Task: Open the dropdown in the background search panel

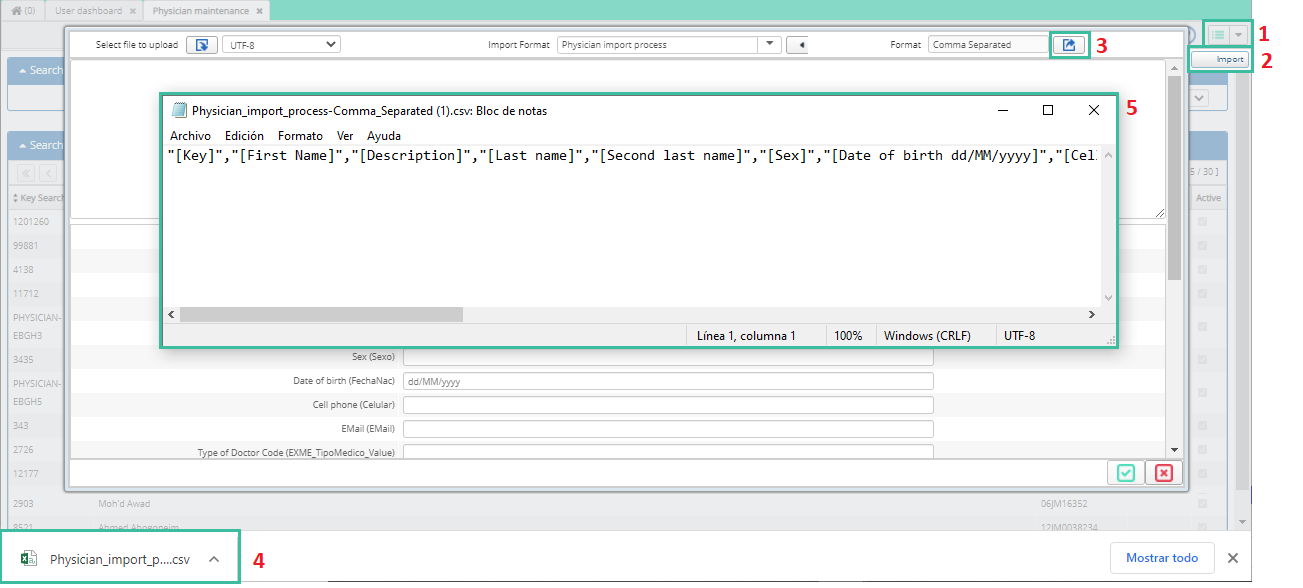Action: [x=1199, y=98]
